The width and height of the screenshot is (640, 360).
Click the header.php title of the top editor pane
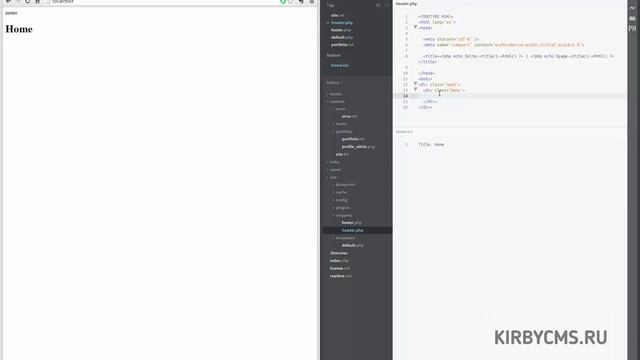pos(406,4)
